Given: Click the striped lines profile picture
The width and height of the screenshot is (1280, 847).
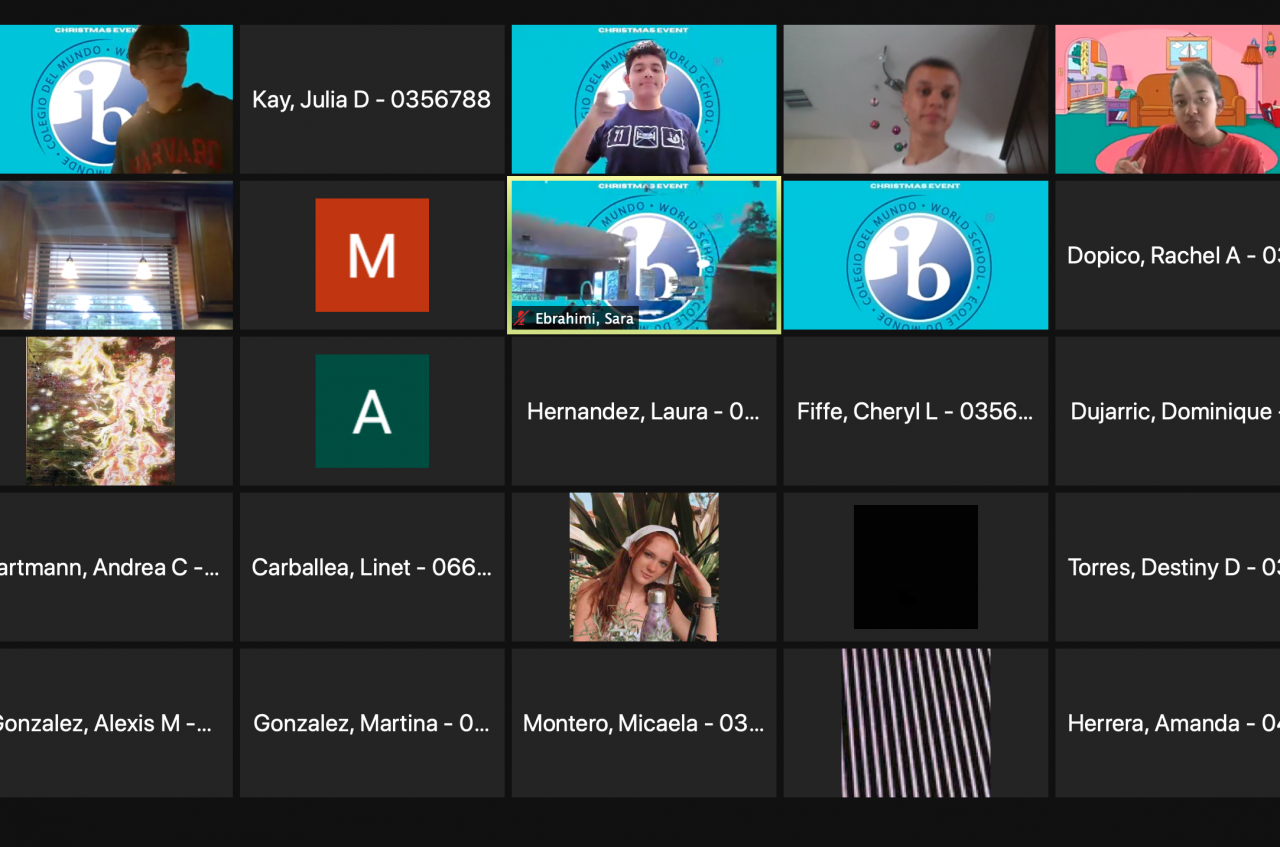Looking at the screenshot, I should [916, 723].
